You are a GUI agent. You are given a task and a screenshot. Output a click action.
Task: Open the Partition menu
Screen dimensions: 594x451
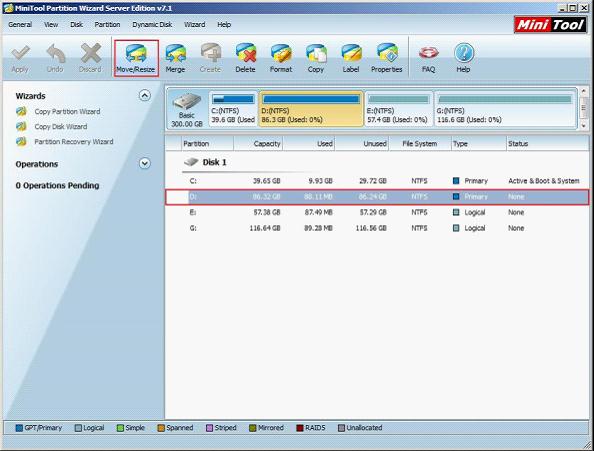coord(107,25)
